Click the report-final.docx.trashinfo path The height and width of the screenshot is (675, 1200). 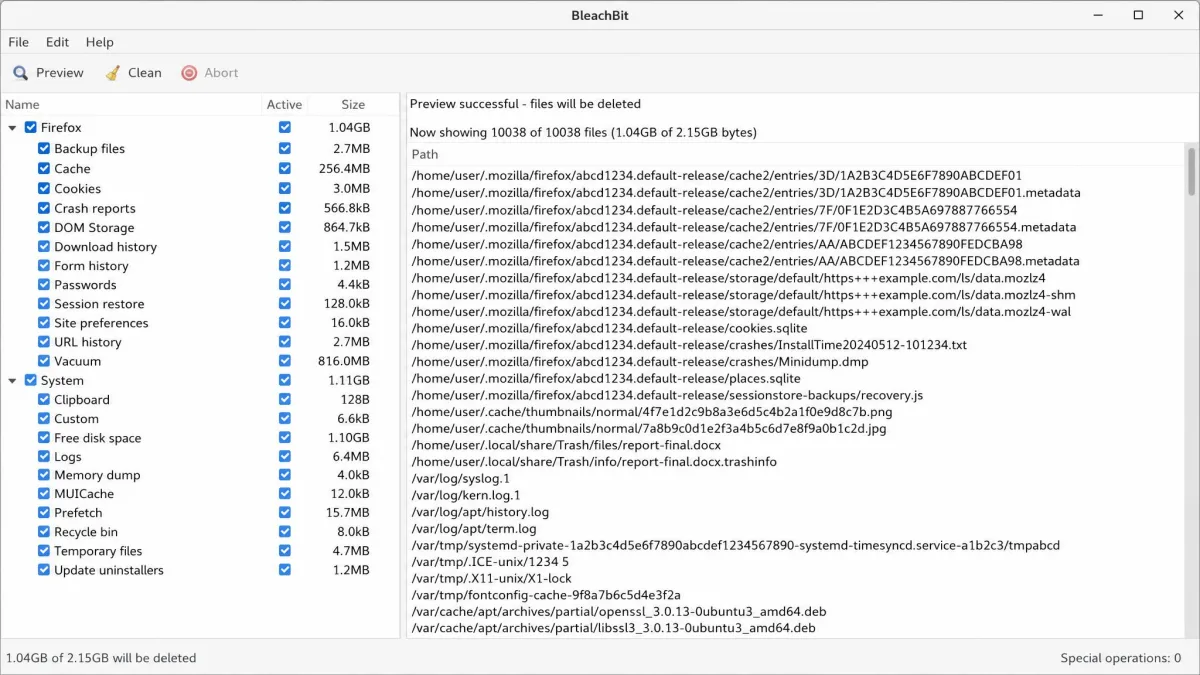click(594, 462)
